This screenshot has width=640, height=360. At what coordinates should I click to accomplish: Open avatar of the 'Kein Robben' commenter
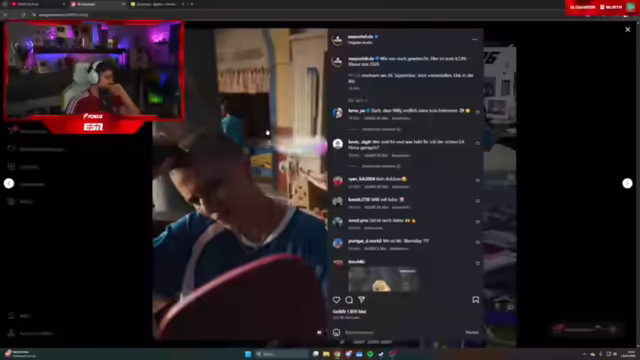(x=338, y=181)
